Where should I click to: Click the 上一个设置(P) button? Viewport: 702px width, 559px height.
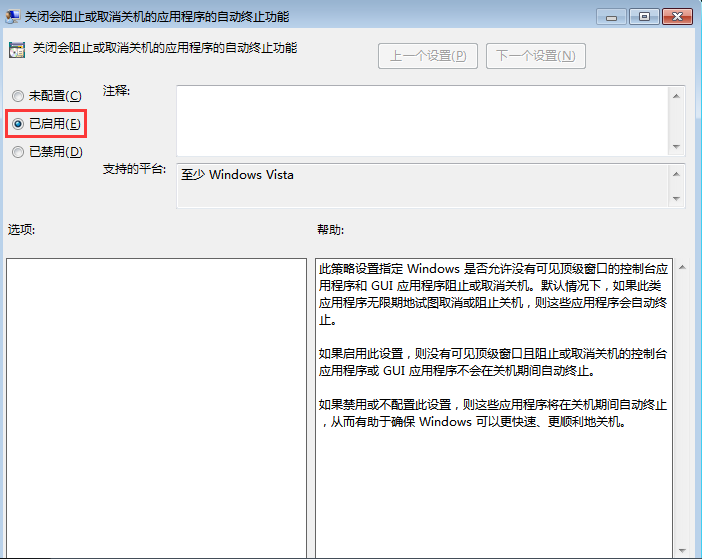click(427, 56)
